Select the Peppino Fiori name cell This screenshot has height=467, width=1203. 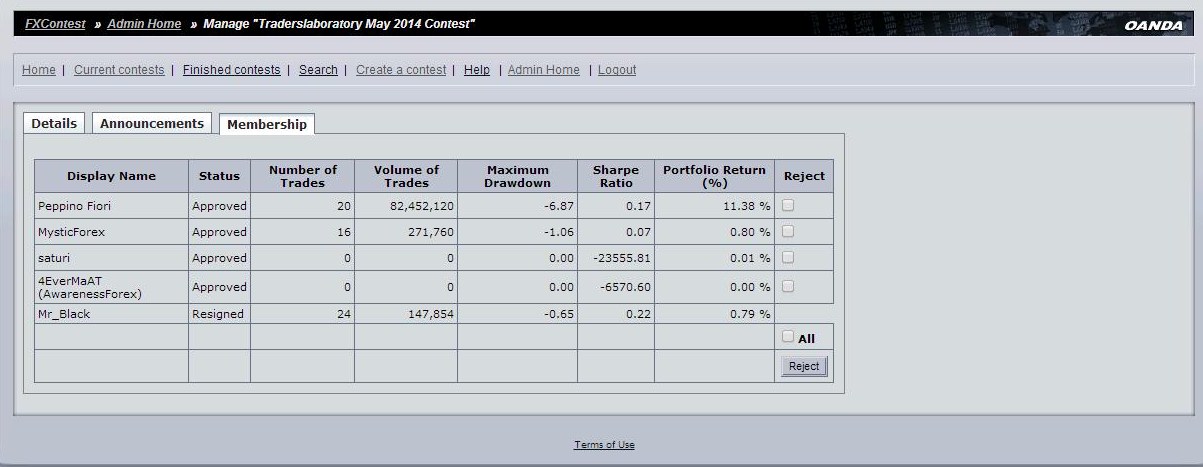tap(111, 206)
